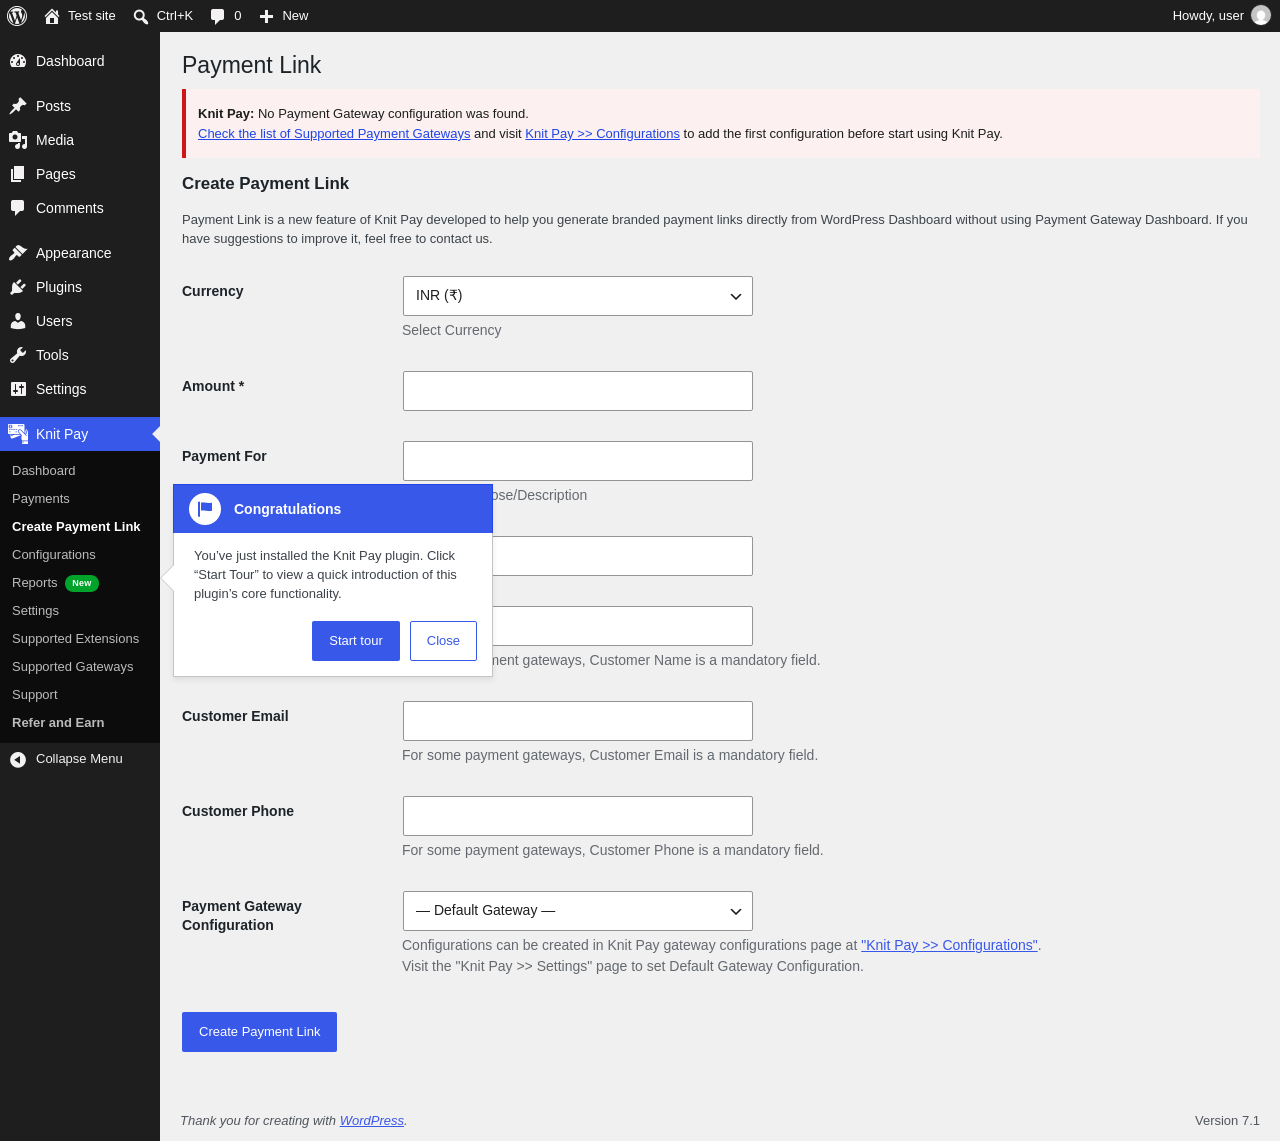1280x1141 pixels.
Task: Expand the Currency INR dropdown
Action: (578, 296)
